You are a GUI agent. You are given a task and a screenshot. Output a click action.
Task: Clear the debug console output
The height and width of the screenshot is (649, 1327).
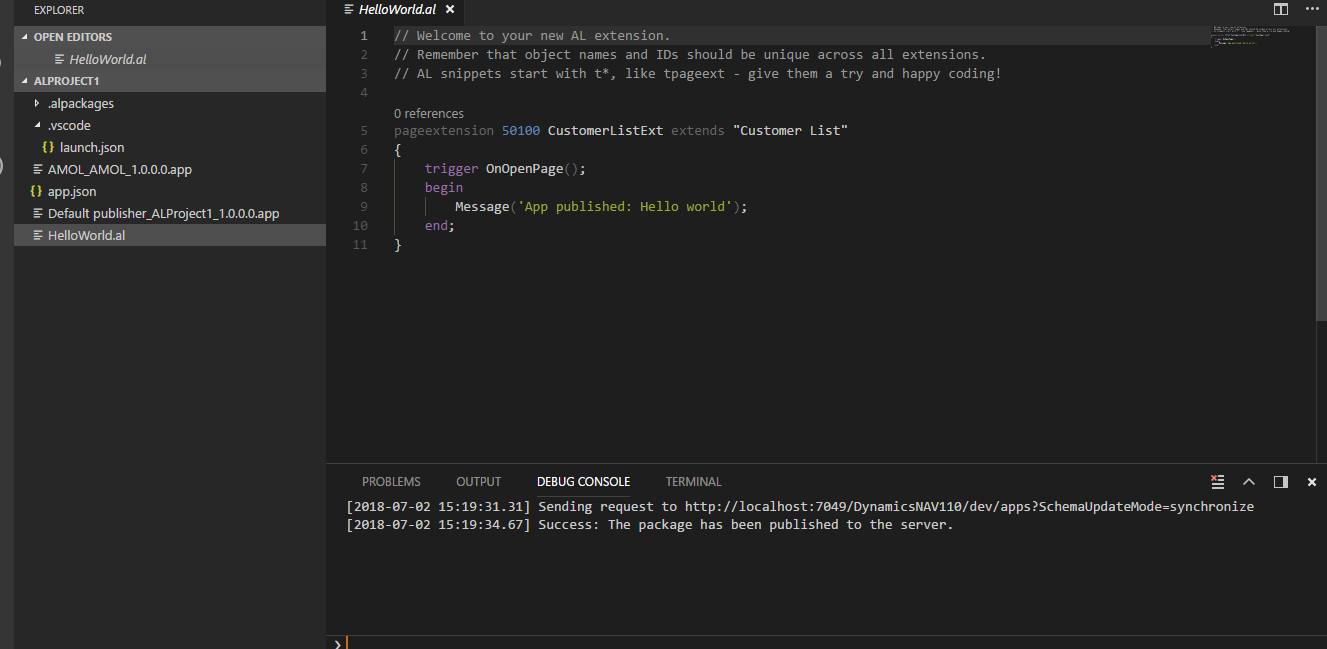[x=1217, y=482]
